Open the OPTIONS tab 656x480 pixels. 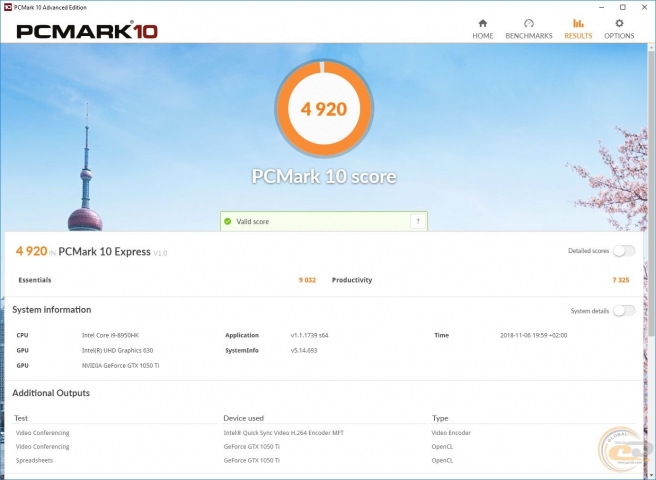(x=619, y=29)
